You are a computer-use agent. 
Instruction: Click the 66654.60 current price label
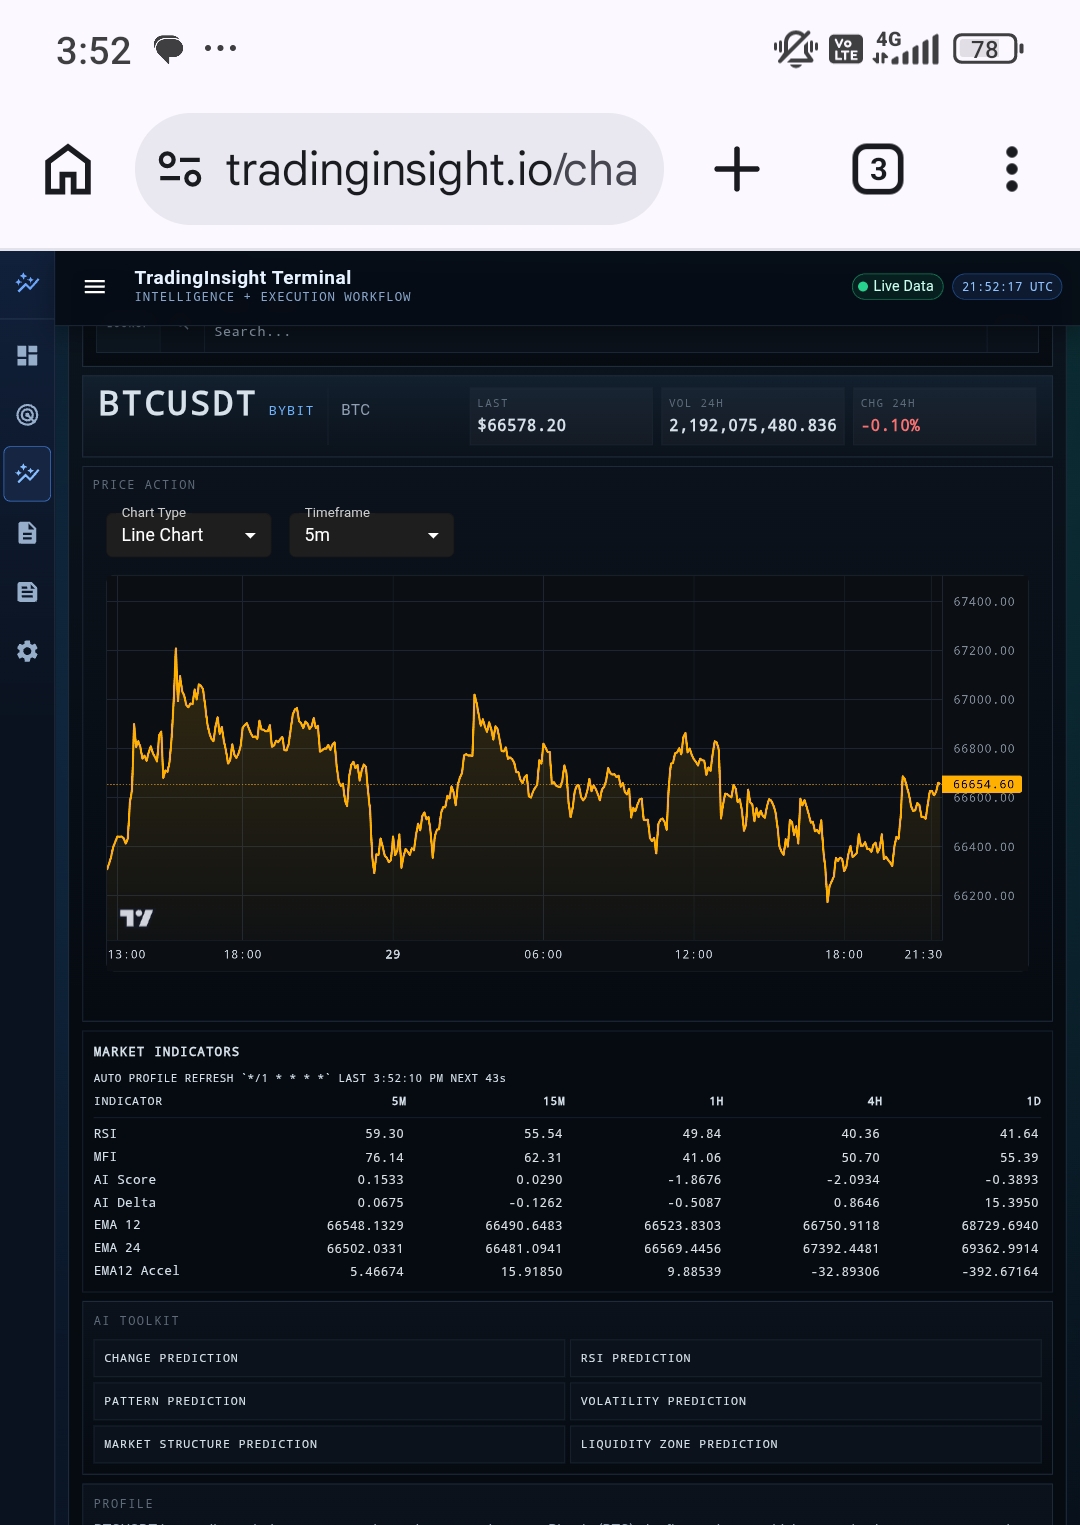pyautogui.click(x=984, y=785)
